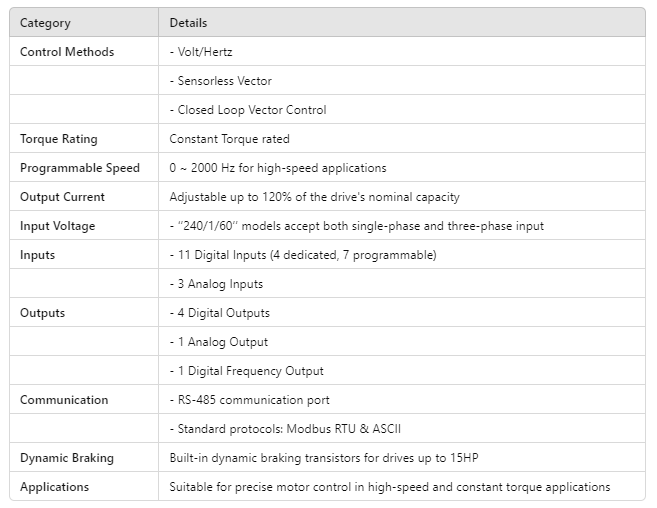Click the Volt/Hertz entry
The image size is (657, 508).
pyautogui.click(x=206, y=52)
